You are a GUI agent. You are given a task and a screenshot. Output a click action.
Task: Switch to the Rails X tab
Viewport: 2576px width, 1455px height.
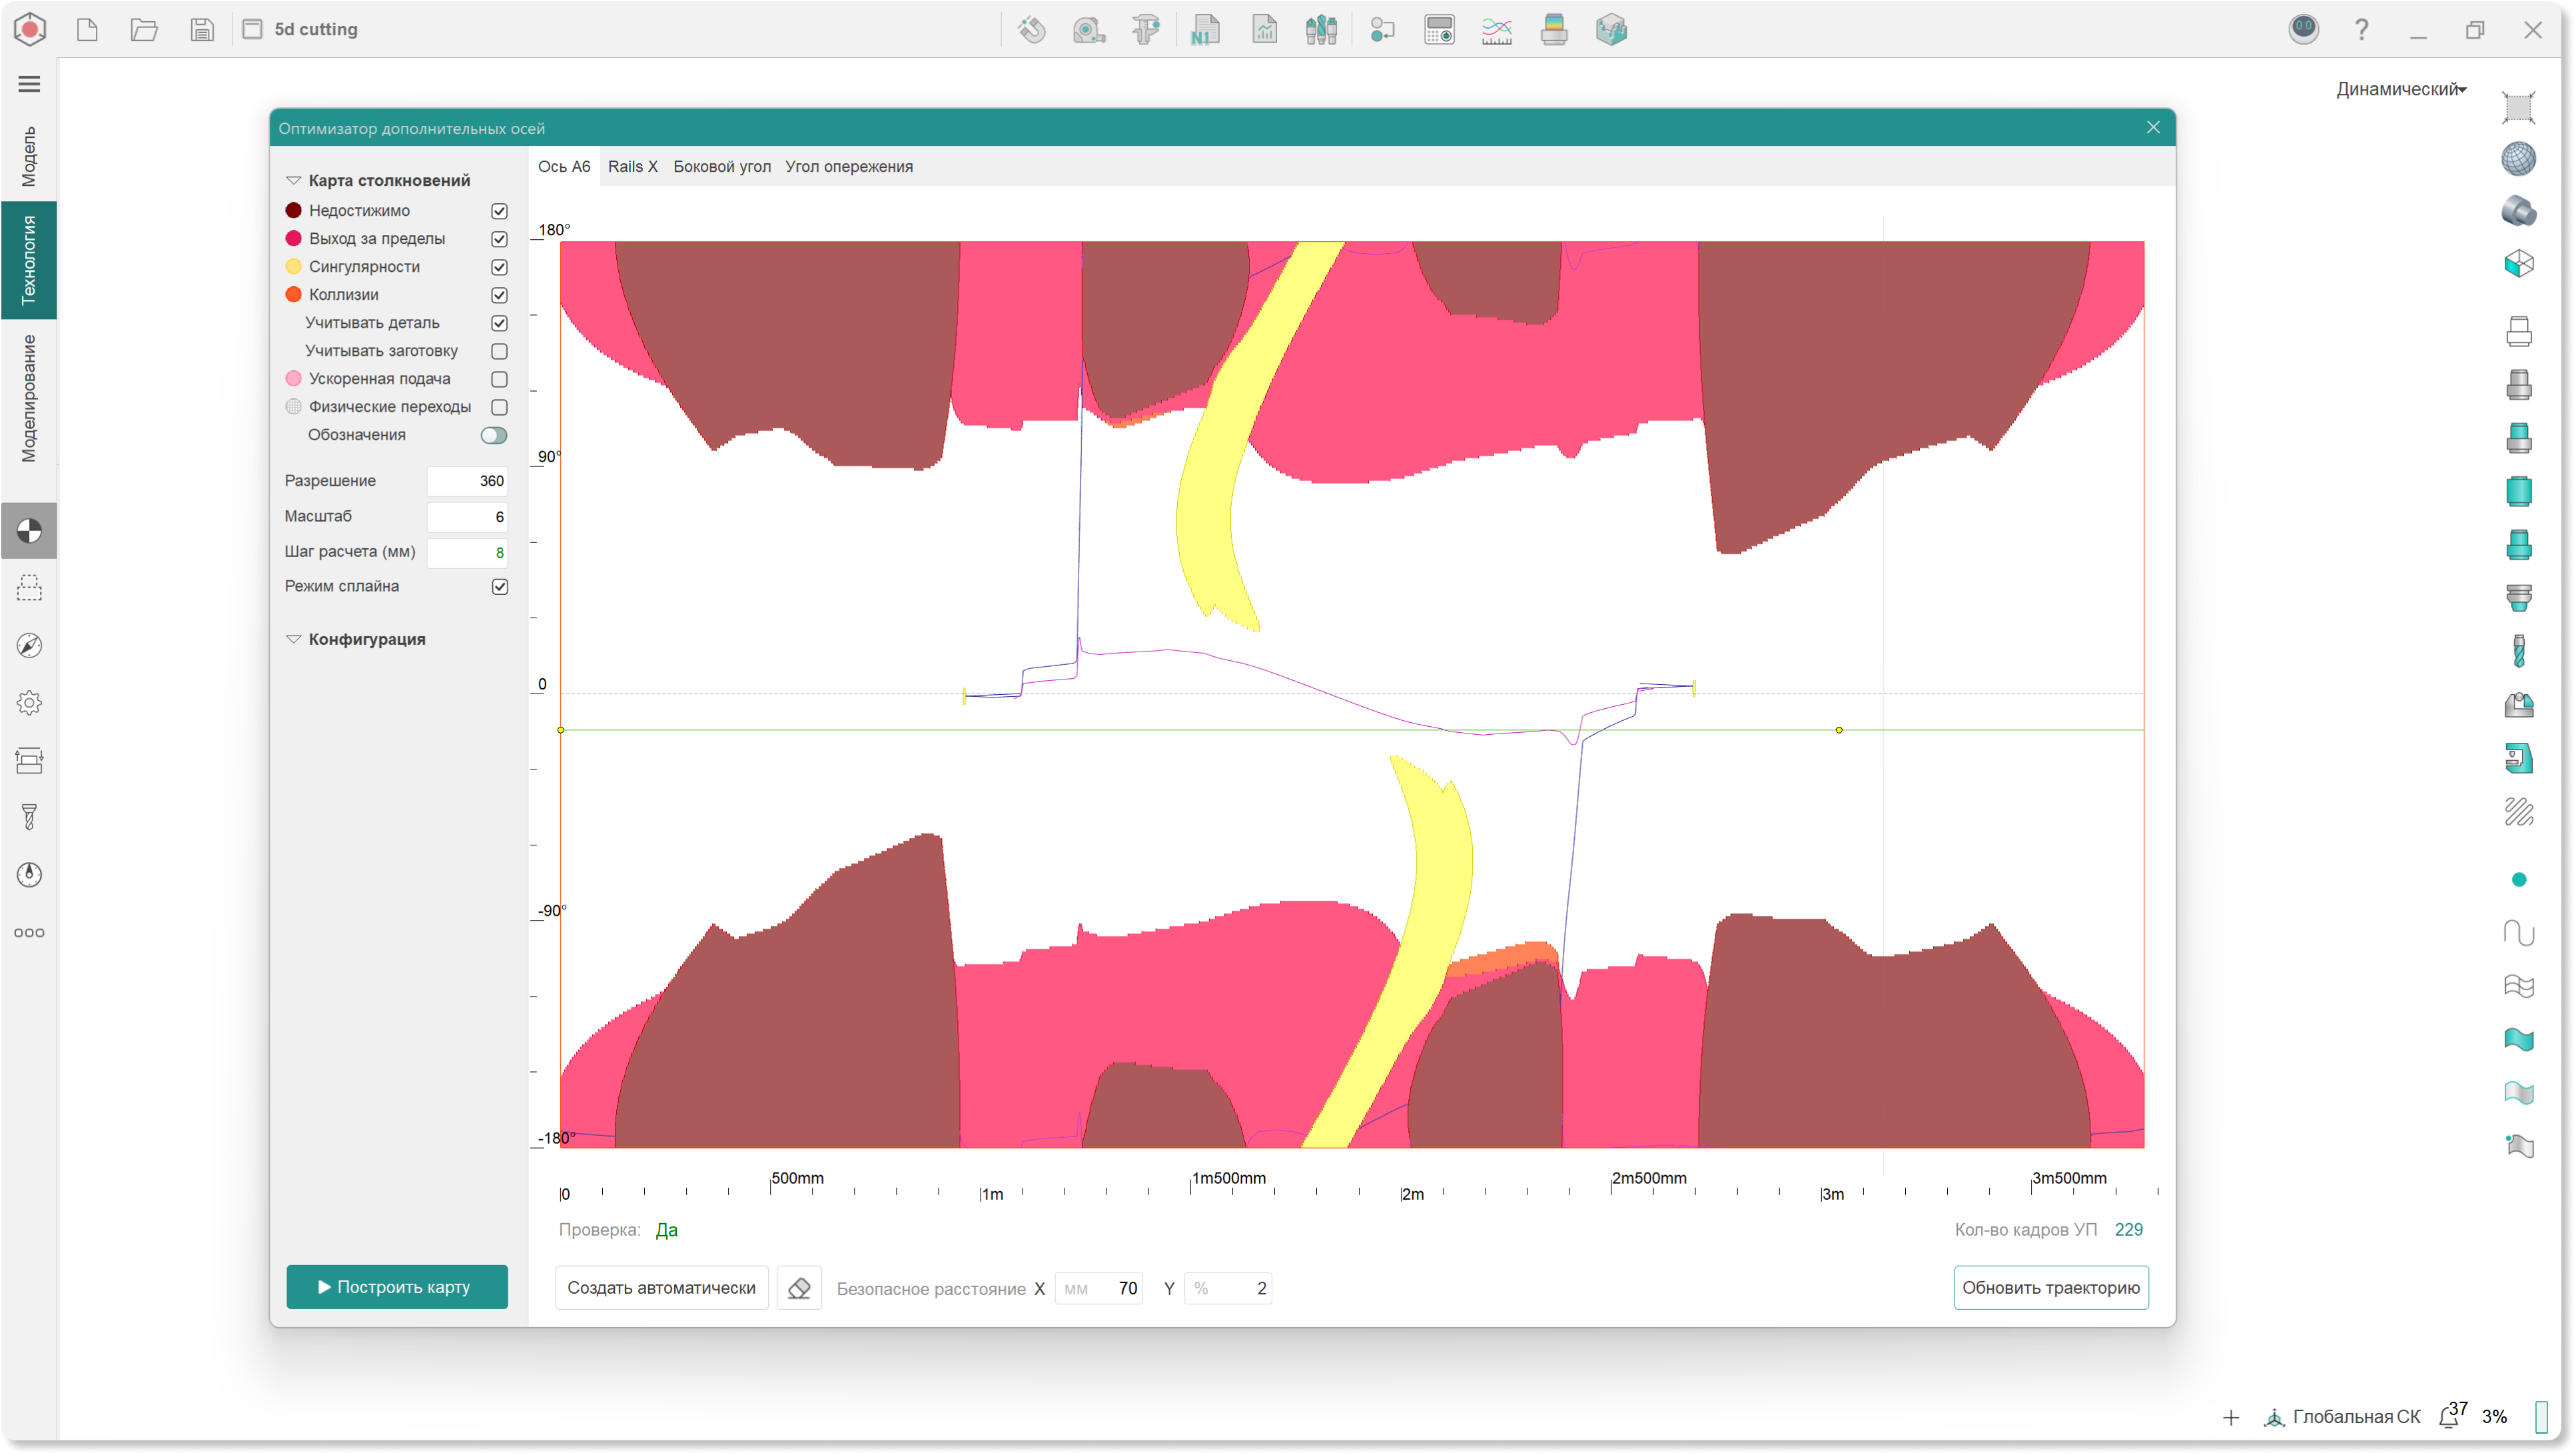pyautogui.click(x=632, y=167)
